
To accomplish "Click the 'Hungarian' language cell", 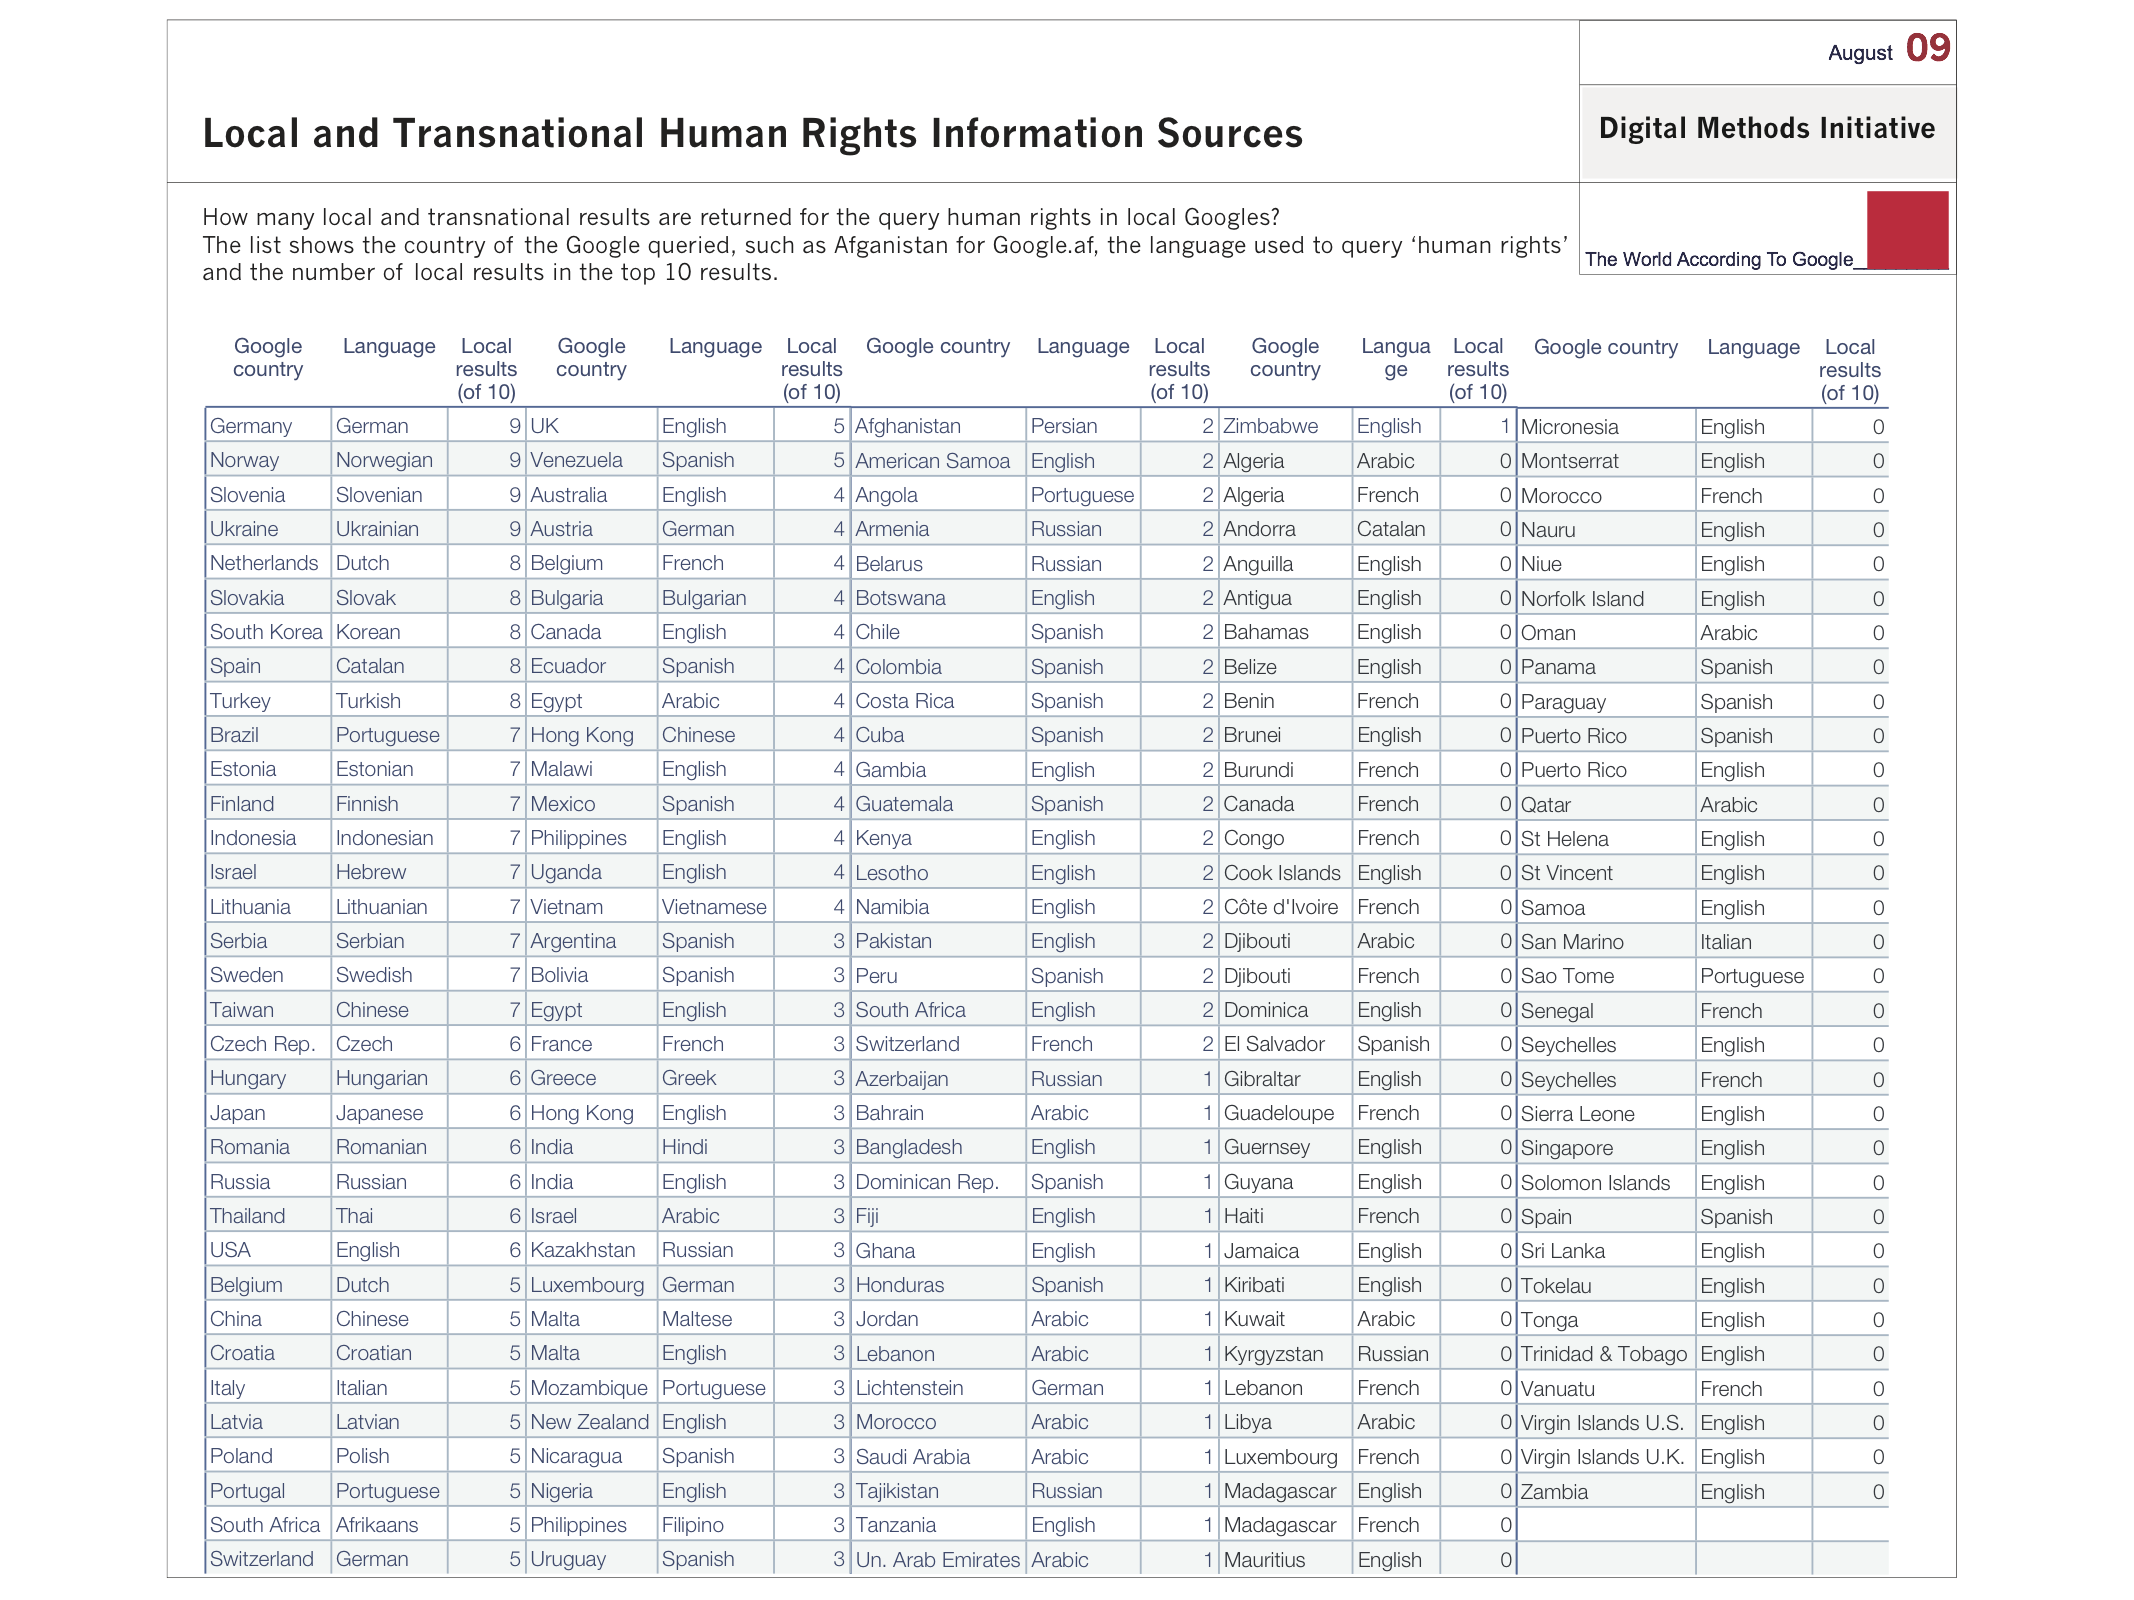I will click(389, 1078).
